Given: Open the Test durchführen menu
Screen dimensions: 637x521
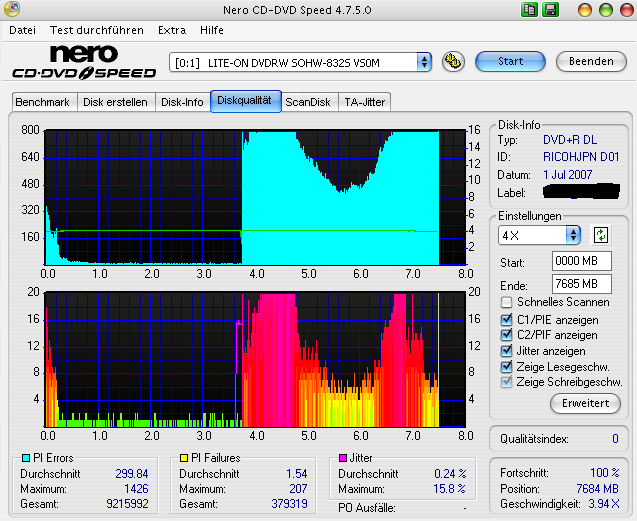Looking at the screenshot, I should click(x=96, y=31).
